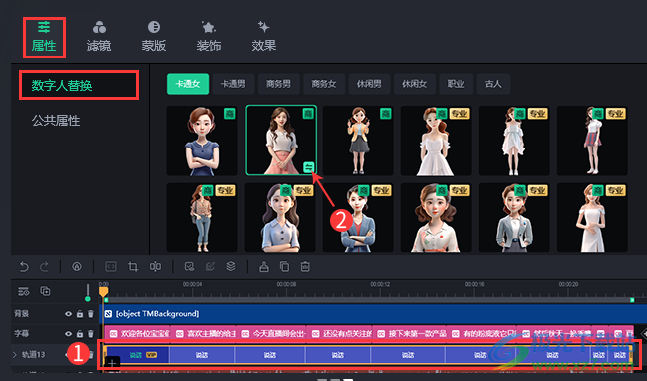Click the green range start marker on the timeline
This screenshot has height=381, width=647.
pyautogui.click(x=106, y=300)
